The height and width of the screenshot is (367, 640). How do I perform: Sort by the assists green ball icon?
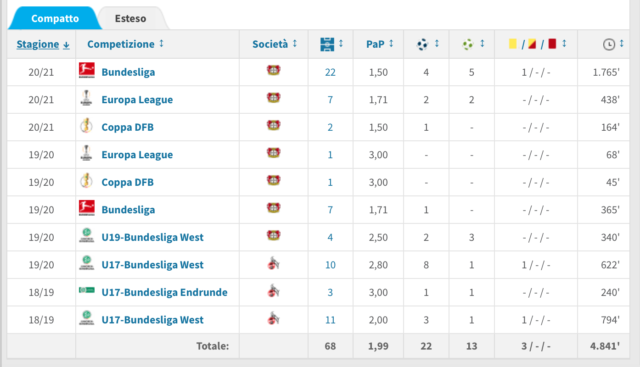pyautogui.click(x=468, y=44)
